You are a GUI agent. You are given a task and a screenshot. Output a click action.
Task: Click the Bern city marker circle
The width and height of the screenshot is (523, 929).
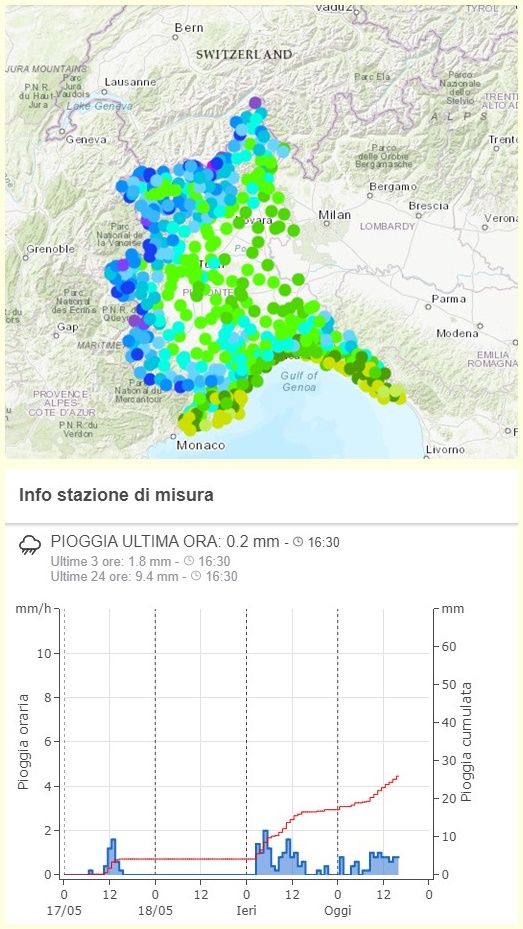point(175,37)
